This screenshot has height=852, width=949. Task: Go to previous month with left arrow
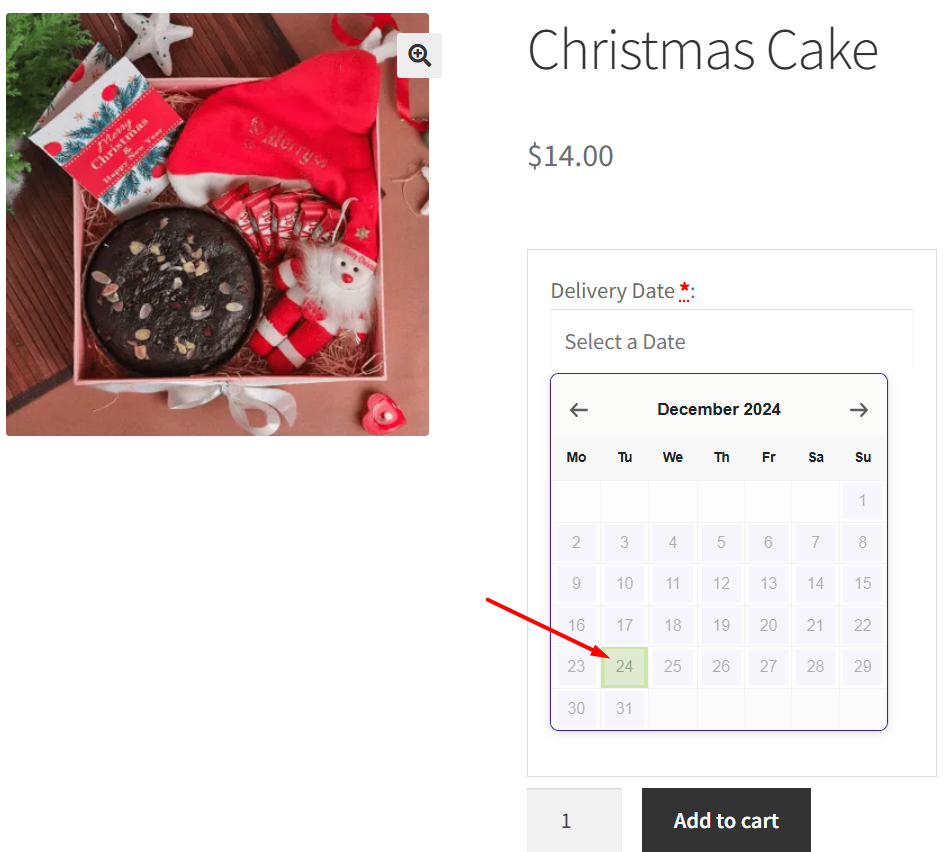point(579,410)
